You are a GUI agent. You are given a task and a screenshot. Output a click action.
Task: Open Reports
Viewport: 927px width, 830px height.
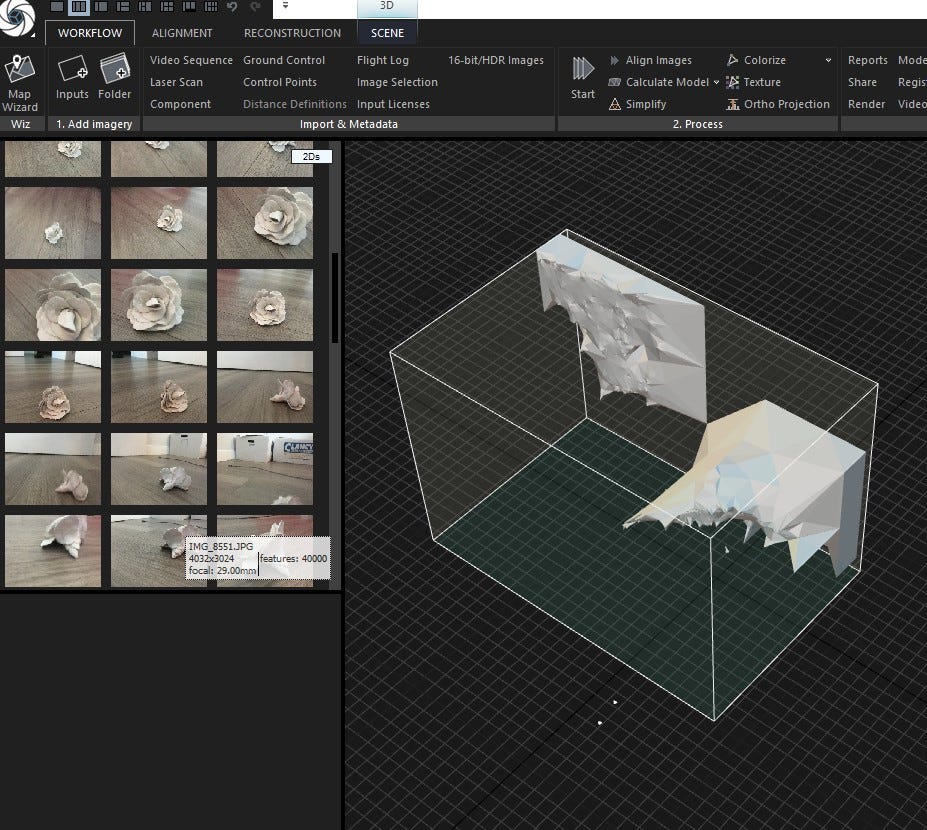pos(868,60)
